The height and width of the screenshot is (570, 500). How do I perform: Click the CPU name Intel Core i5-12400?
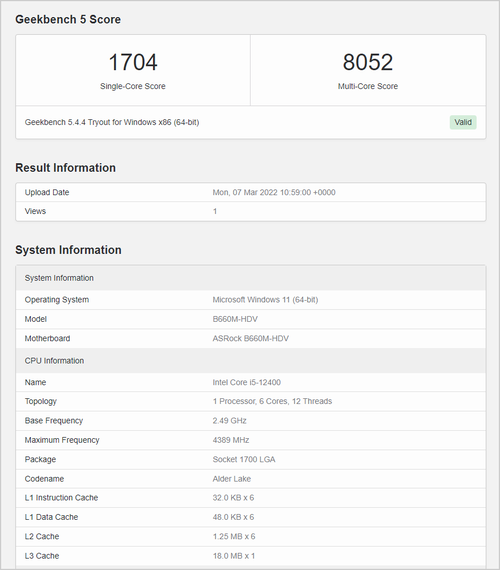point(247,382)
